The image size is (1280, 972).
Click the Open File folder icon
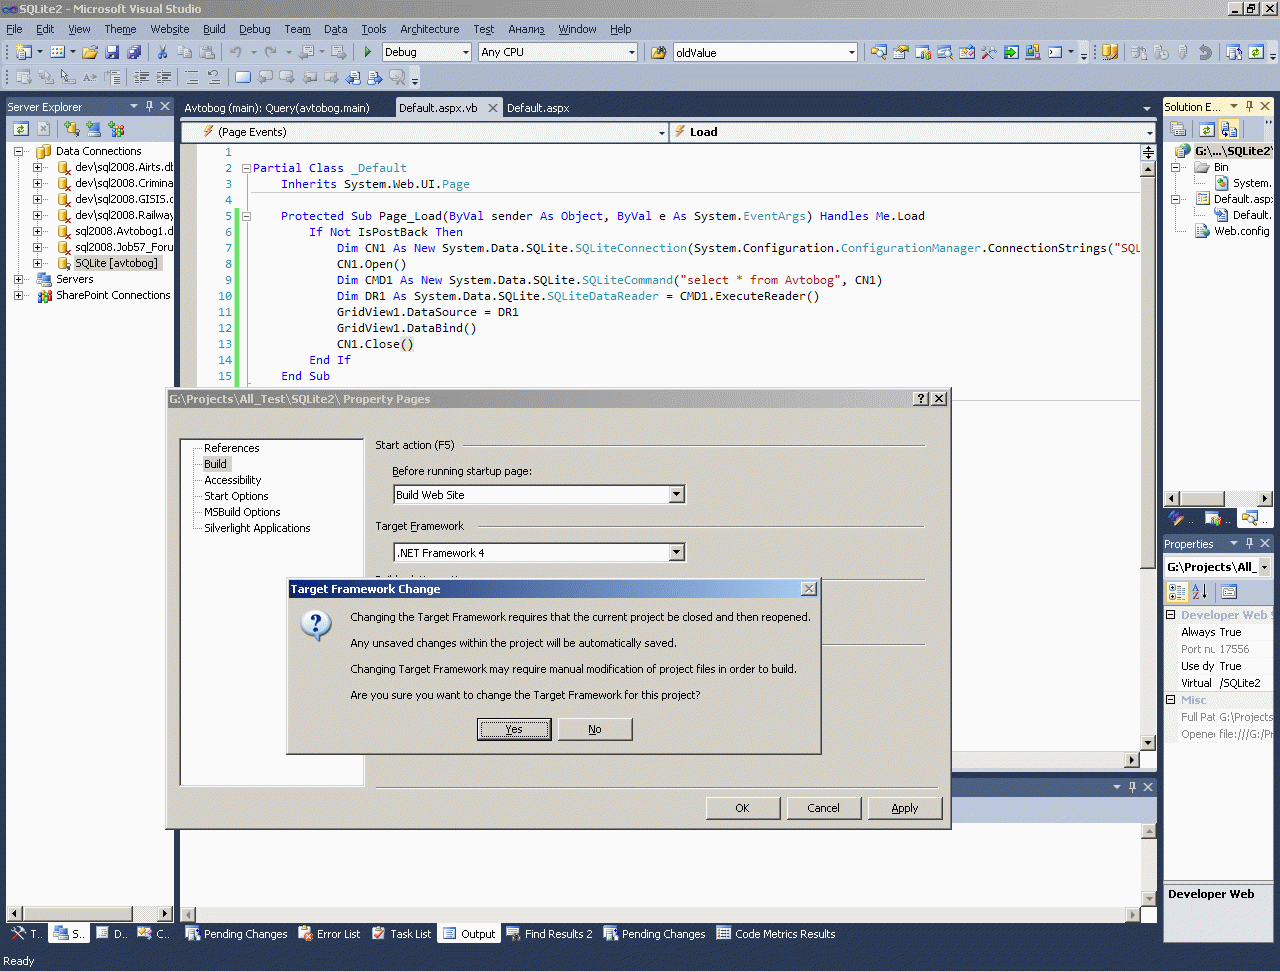tap(90, 52)
